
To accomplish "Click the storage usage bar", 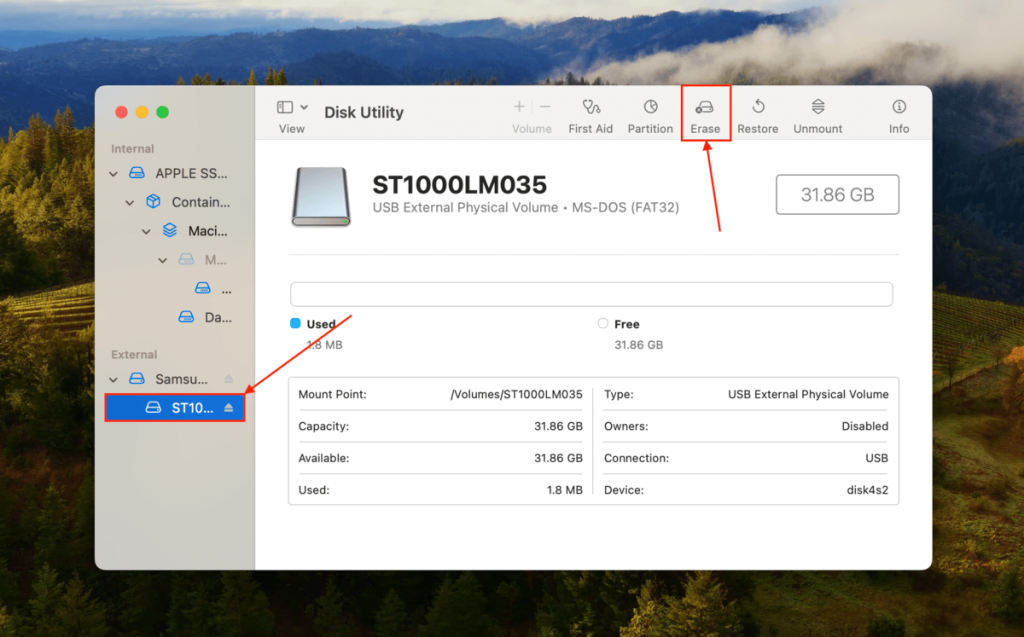I will (590, 293).
